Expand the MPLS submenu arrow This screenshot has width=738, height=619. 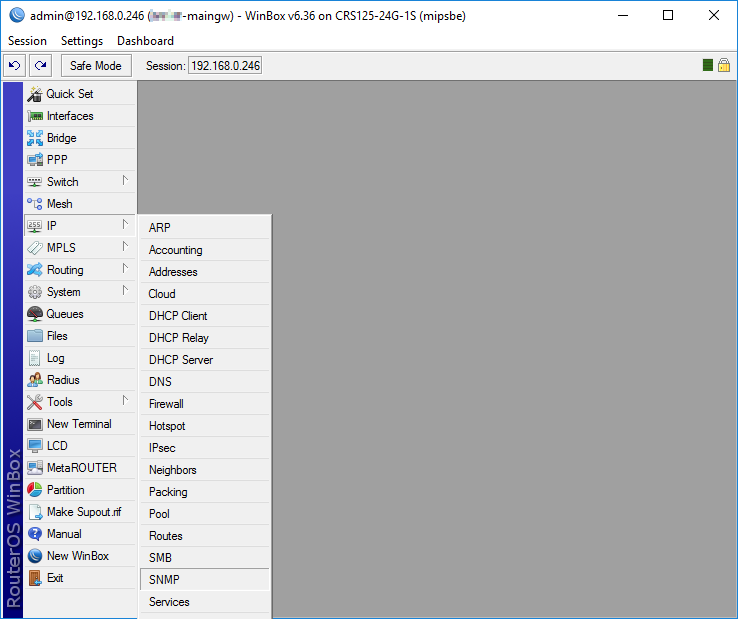click(125, 247)
